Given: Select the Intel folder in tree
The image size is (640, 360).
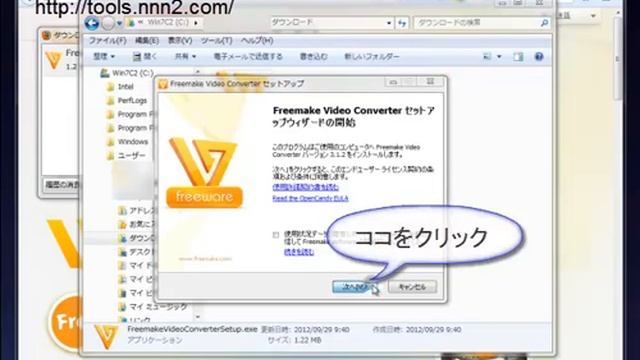Looking at the screenshot, I should 126,87.
